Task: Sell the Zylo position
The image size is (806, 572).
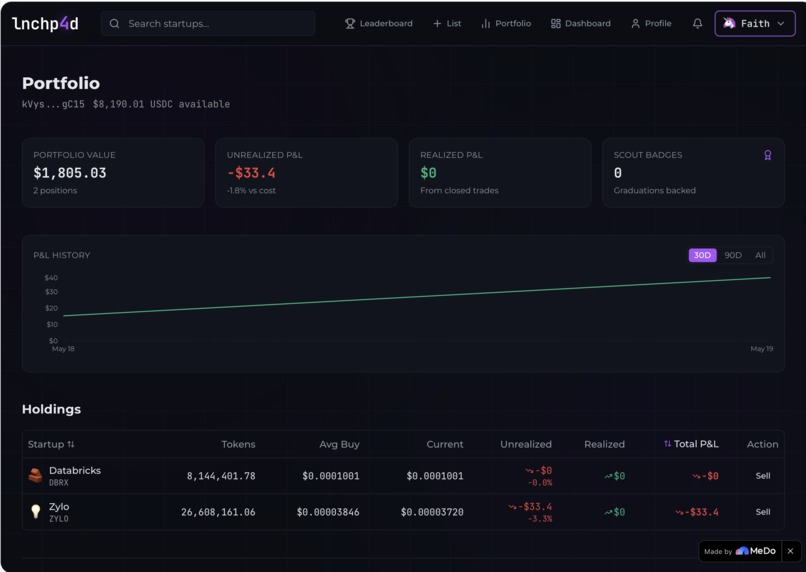Action: point(763,512)
